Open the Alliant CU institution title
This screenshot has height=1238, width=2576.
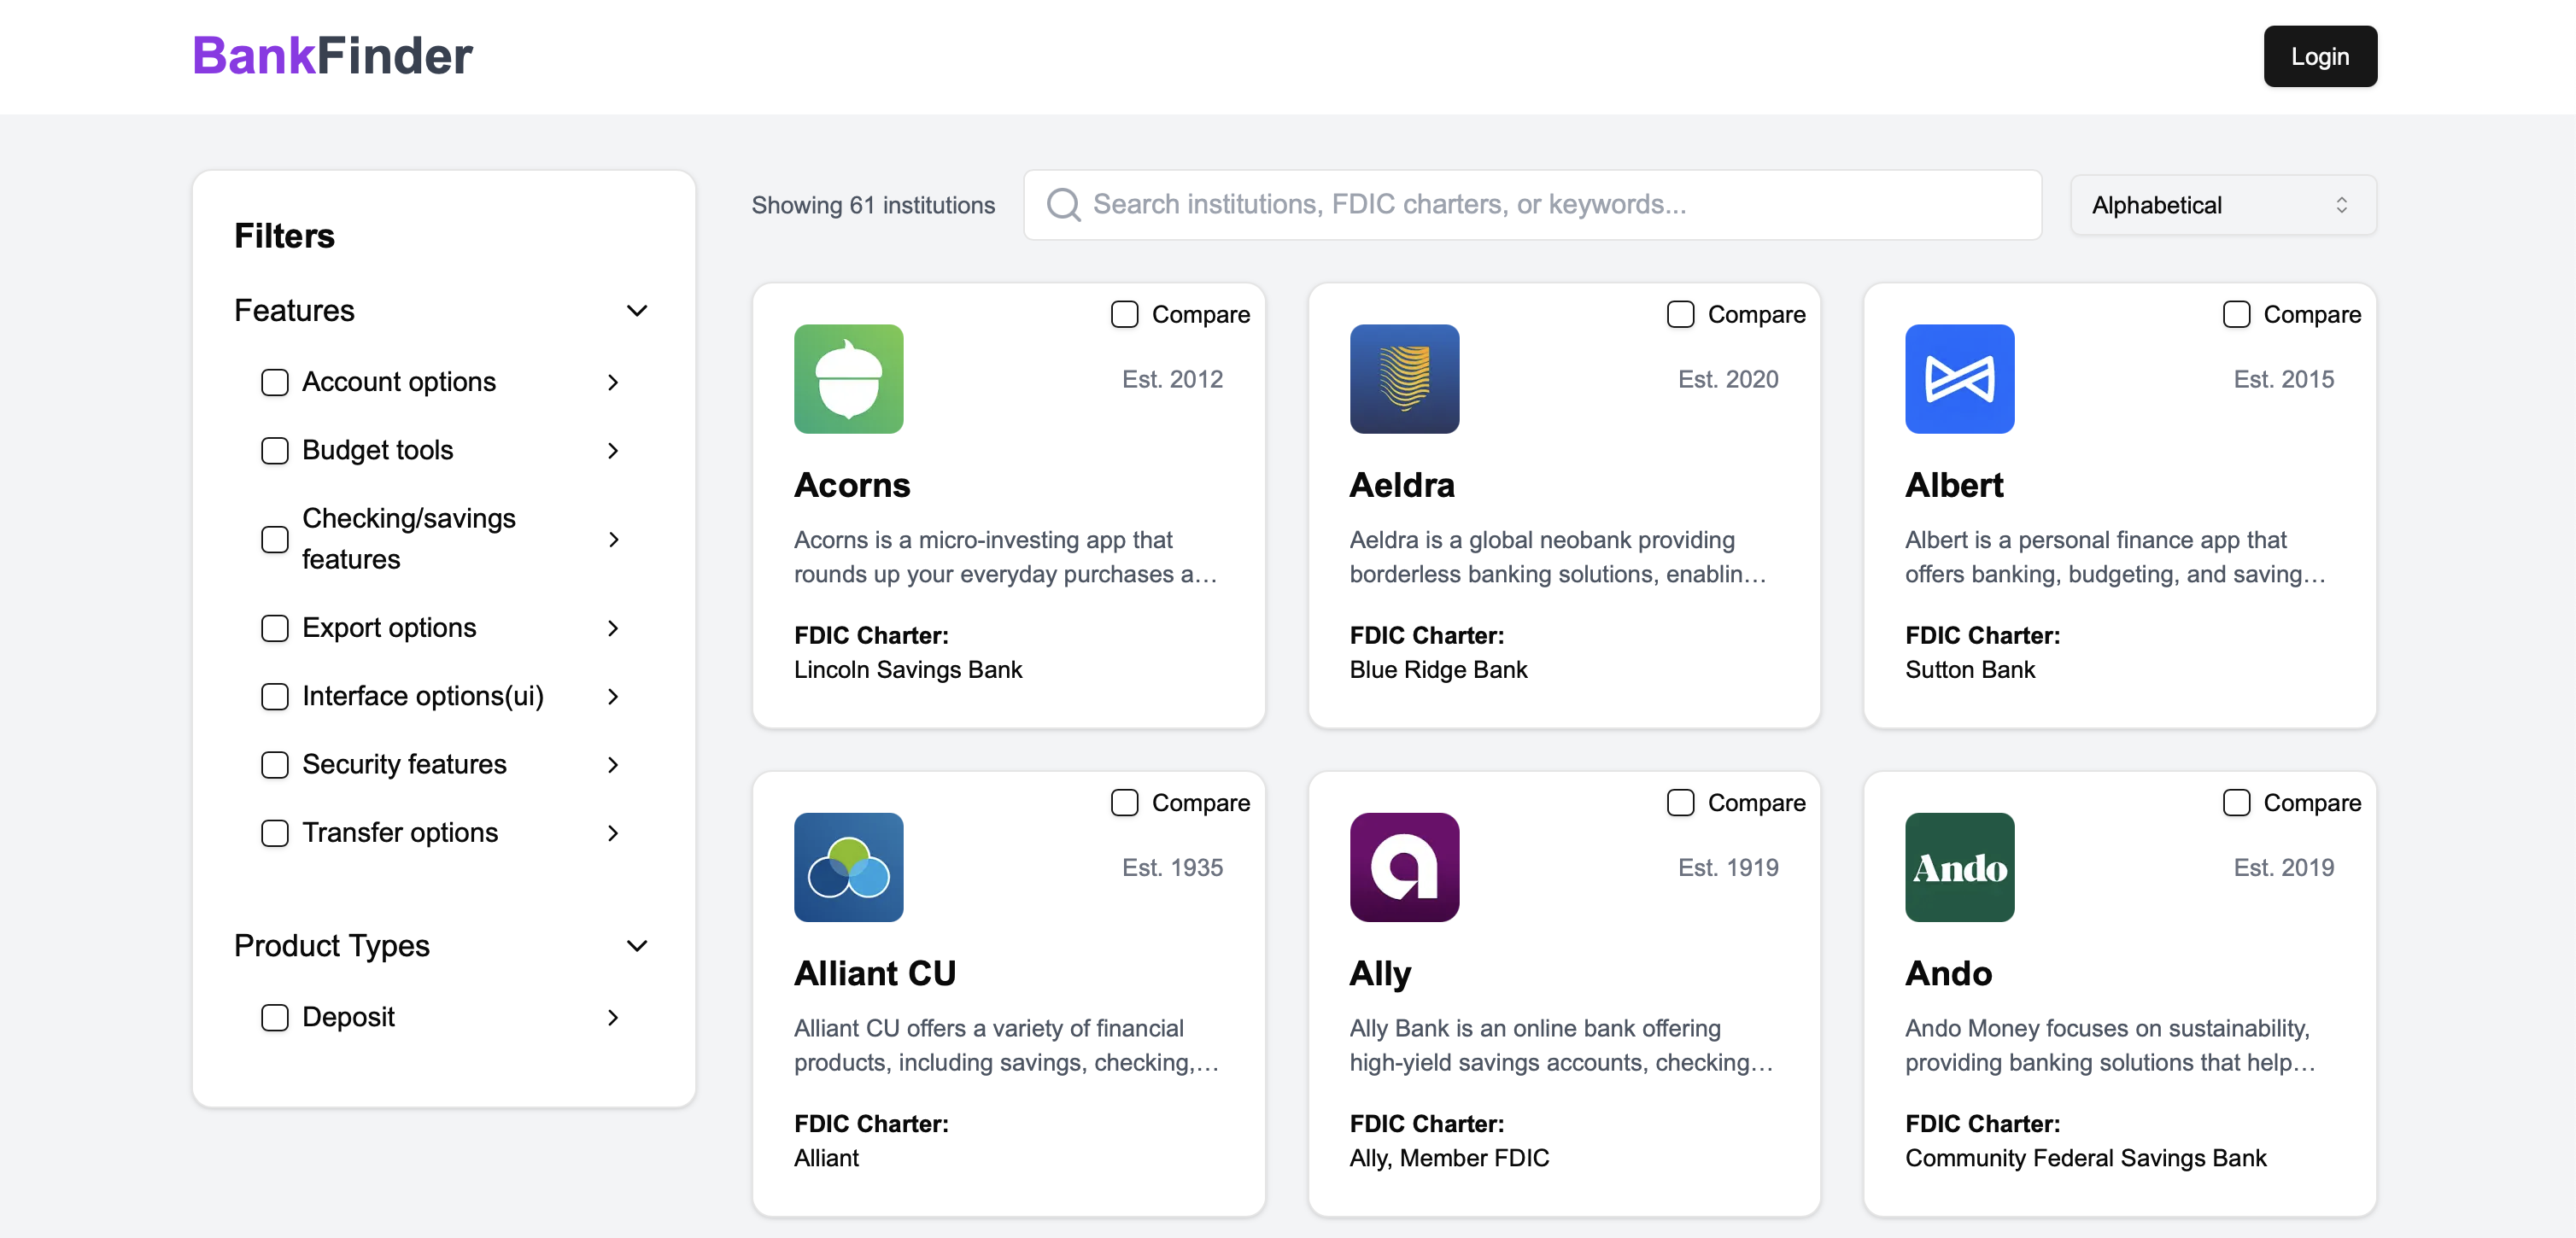pos(875,973)
